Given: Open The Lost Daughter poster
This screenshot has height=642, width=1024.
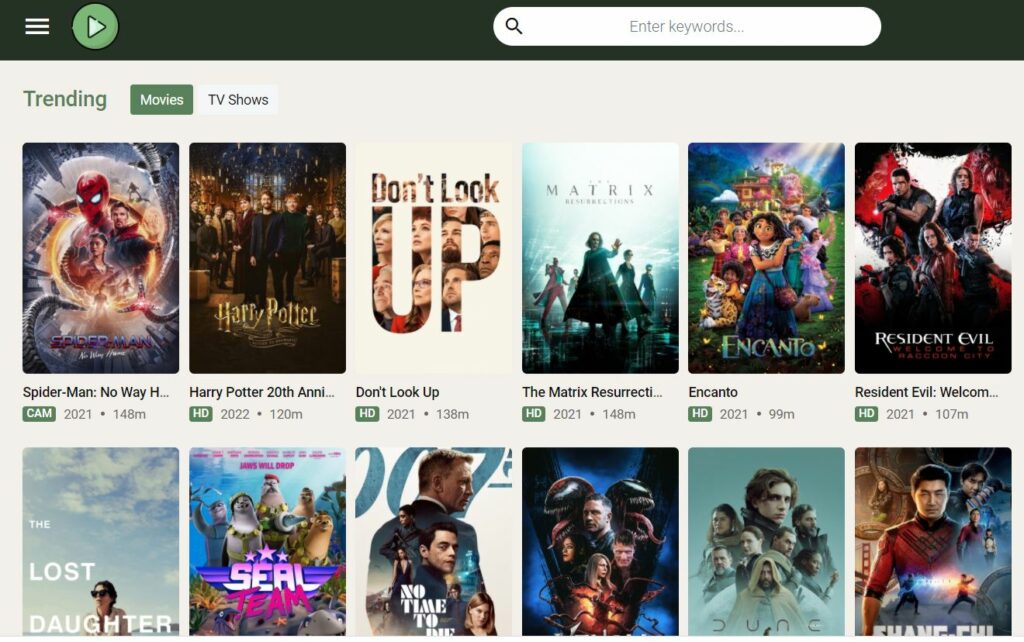Looking at the screenshot, I should point(101,541).
